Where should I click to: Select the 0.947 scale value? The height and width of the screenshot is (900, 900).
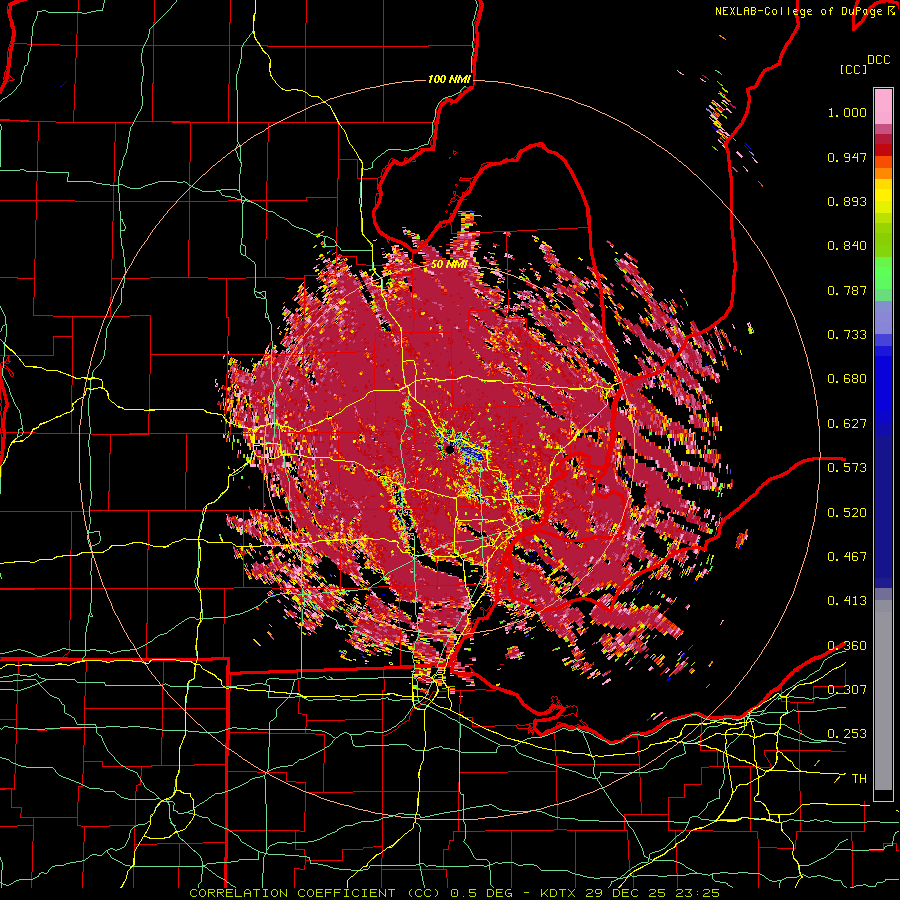coord(847,157)
